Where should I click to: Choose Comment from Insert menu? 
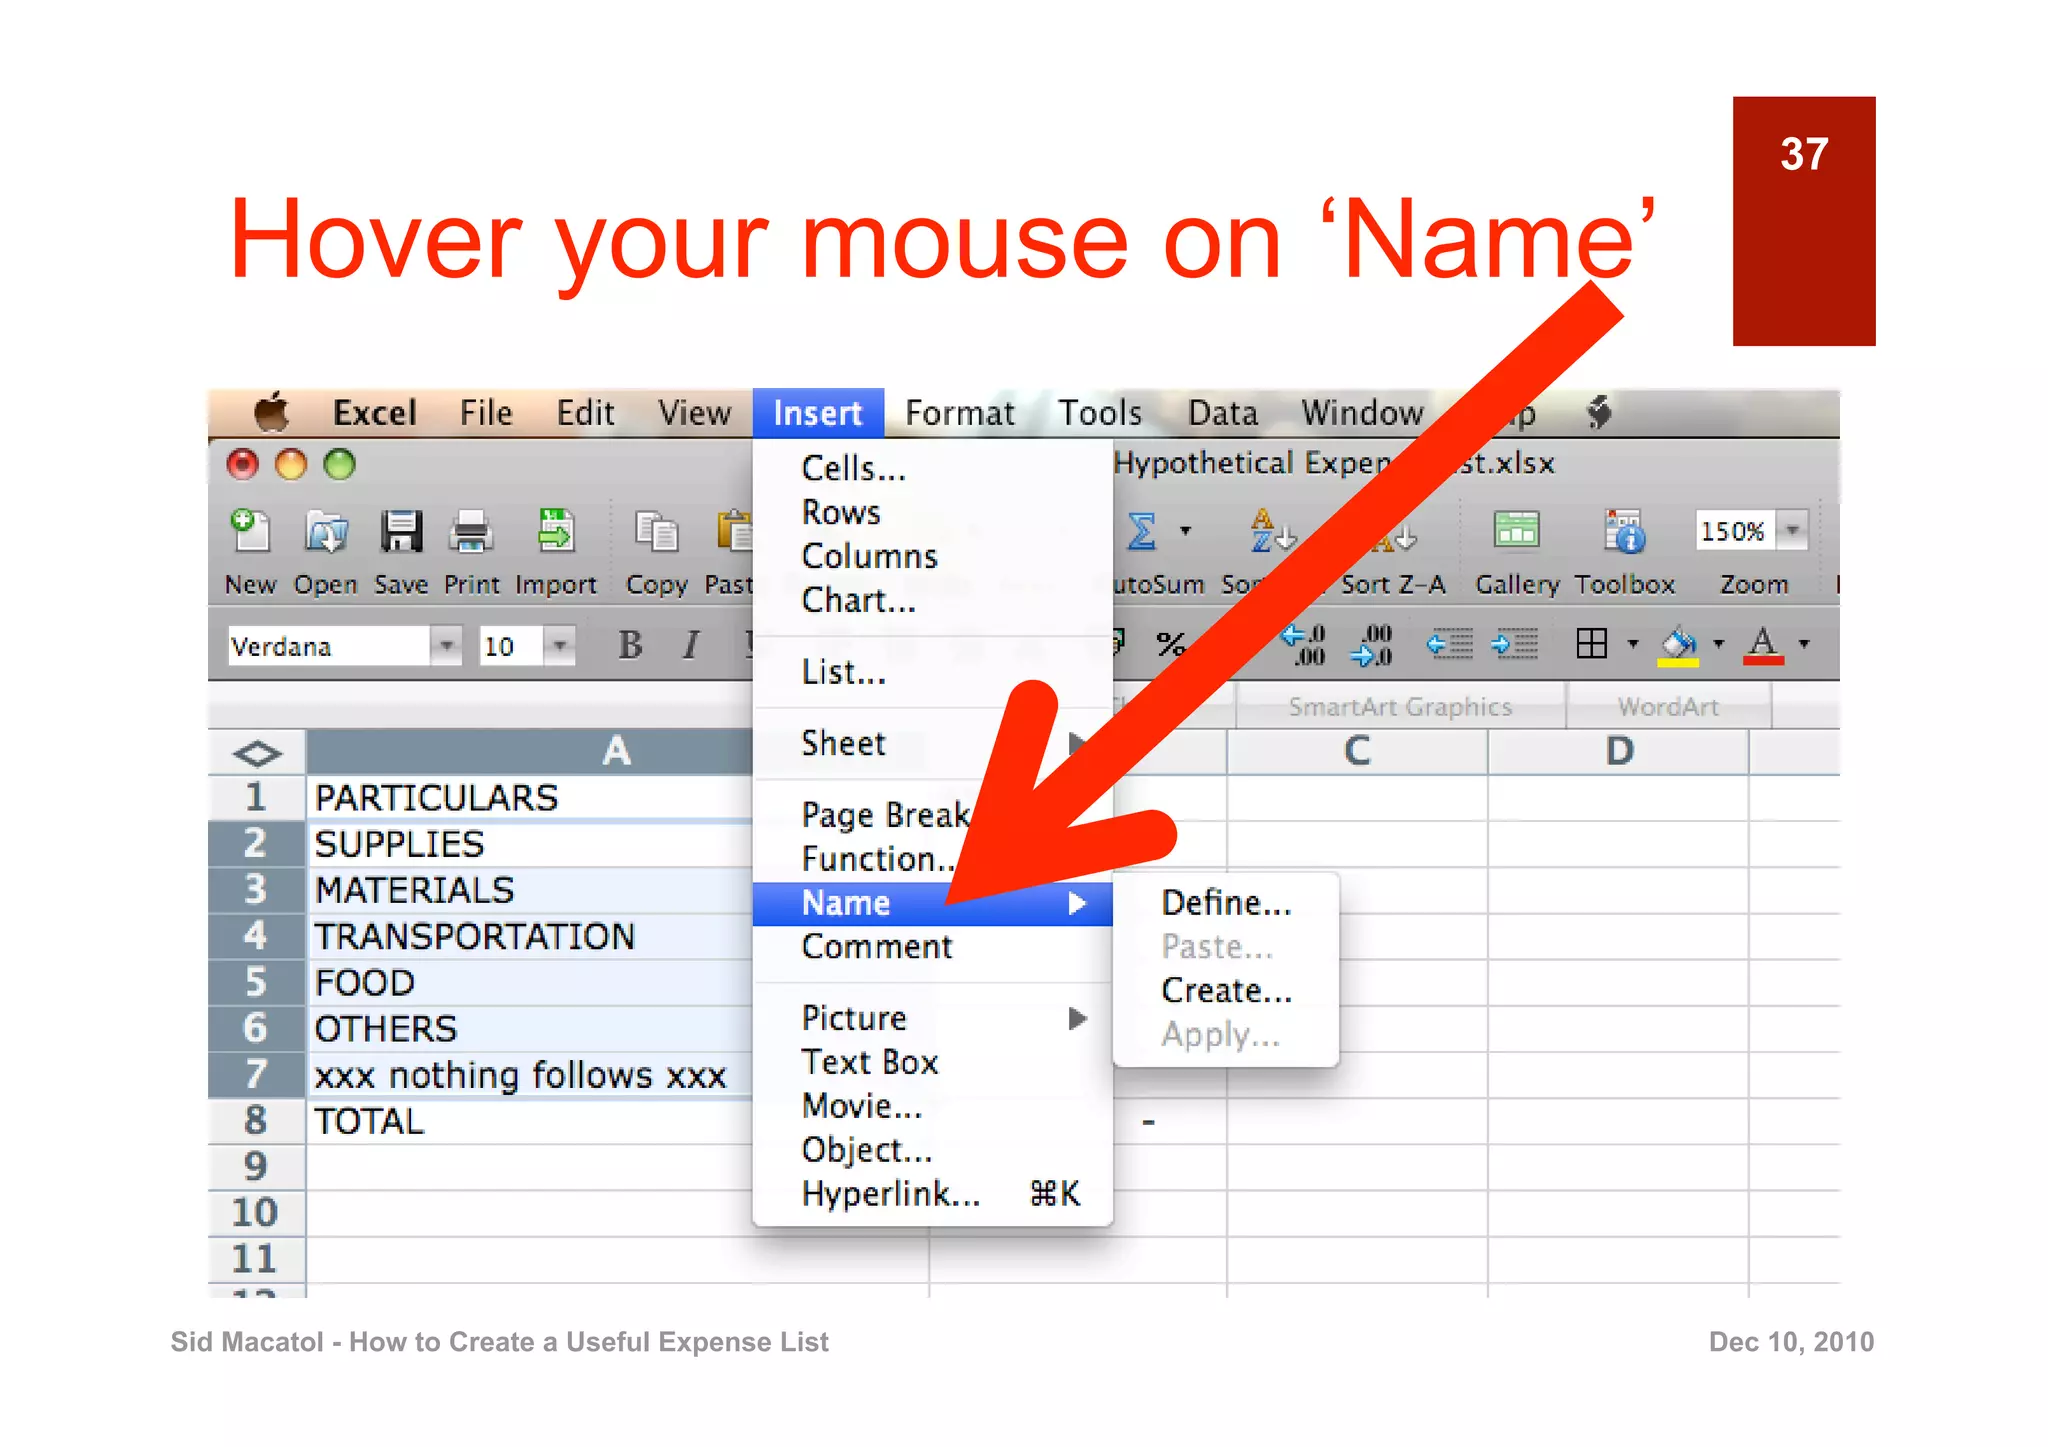tap(933, 946)
